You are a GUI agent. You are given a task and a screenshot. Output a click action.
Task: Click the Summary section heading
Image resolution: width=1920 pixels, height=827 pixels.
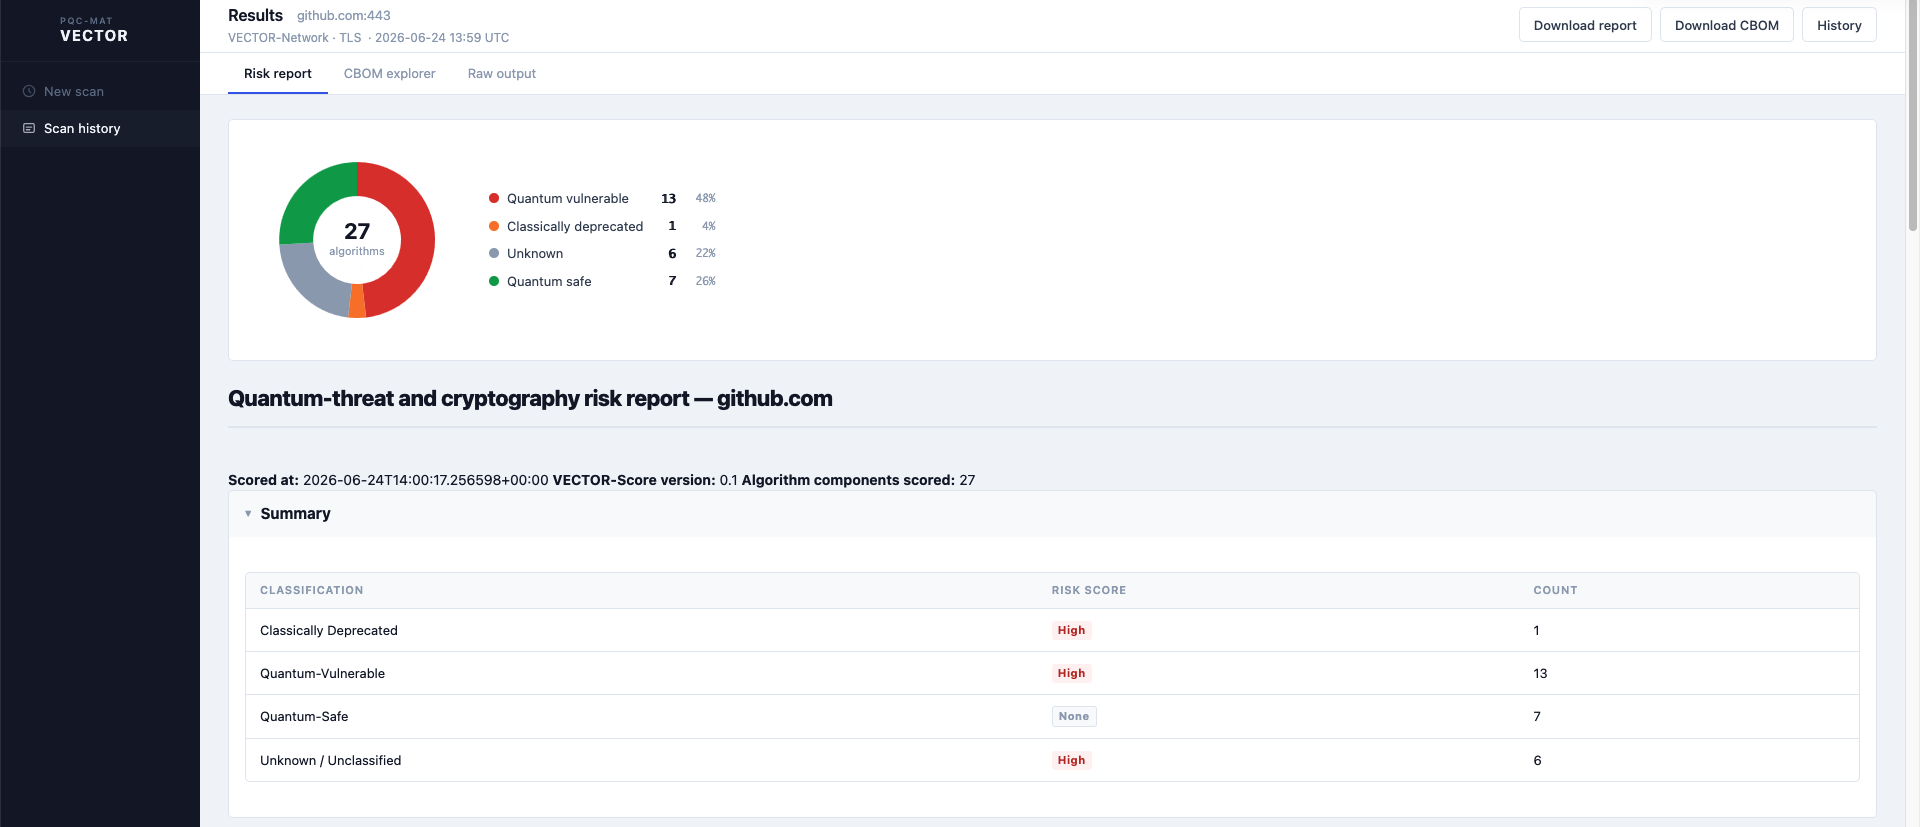[296, 513]
